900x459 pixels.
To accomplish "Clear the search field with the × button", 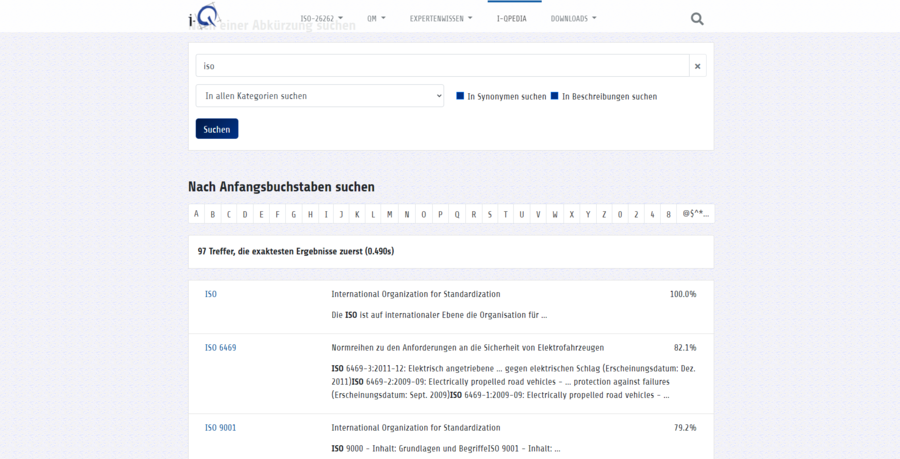I will [697, 66].
